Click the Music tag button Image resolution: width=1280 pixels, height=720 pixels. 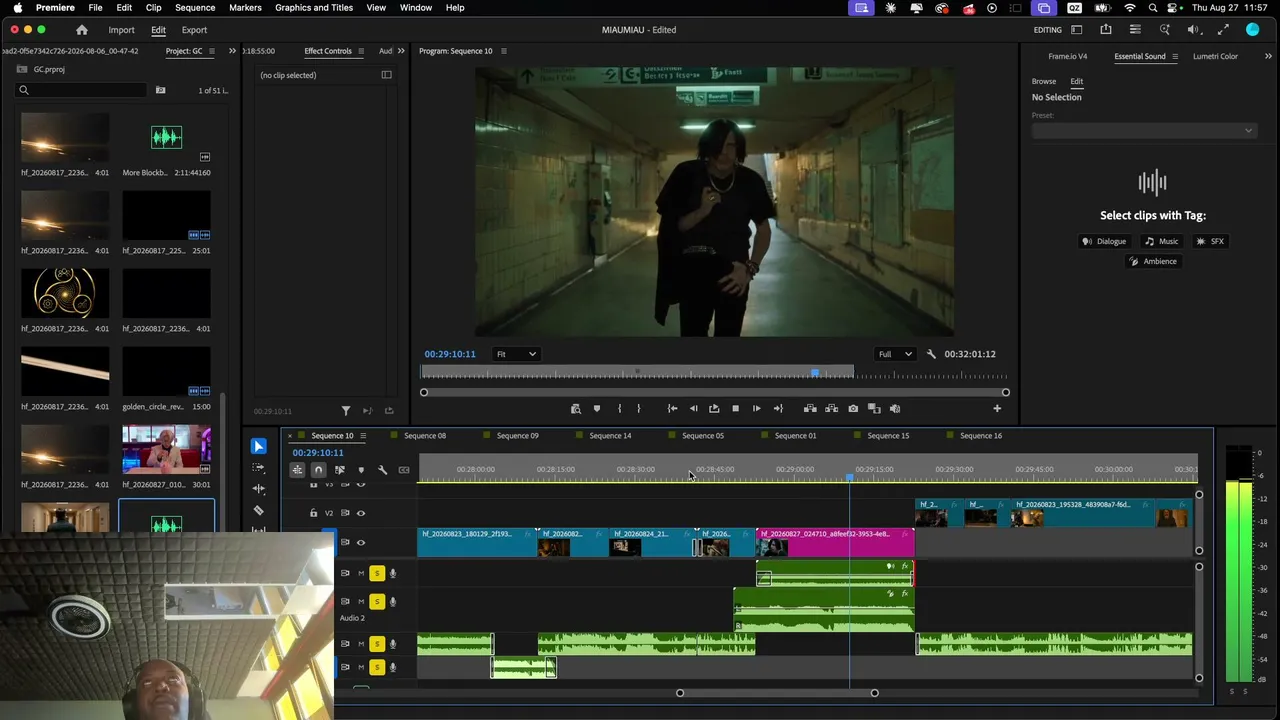tap(1161, 241)
